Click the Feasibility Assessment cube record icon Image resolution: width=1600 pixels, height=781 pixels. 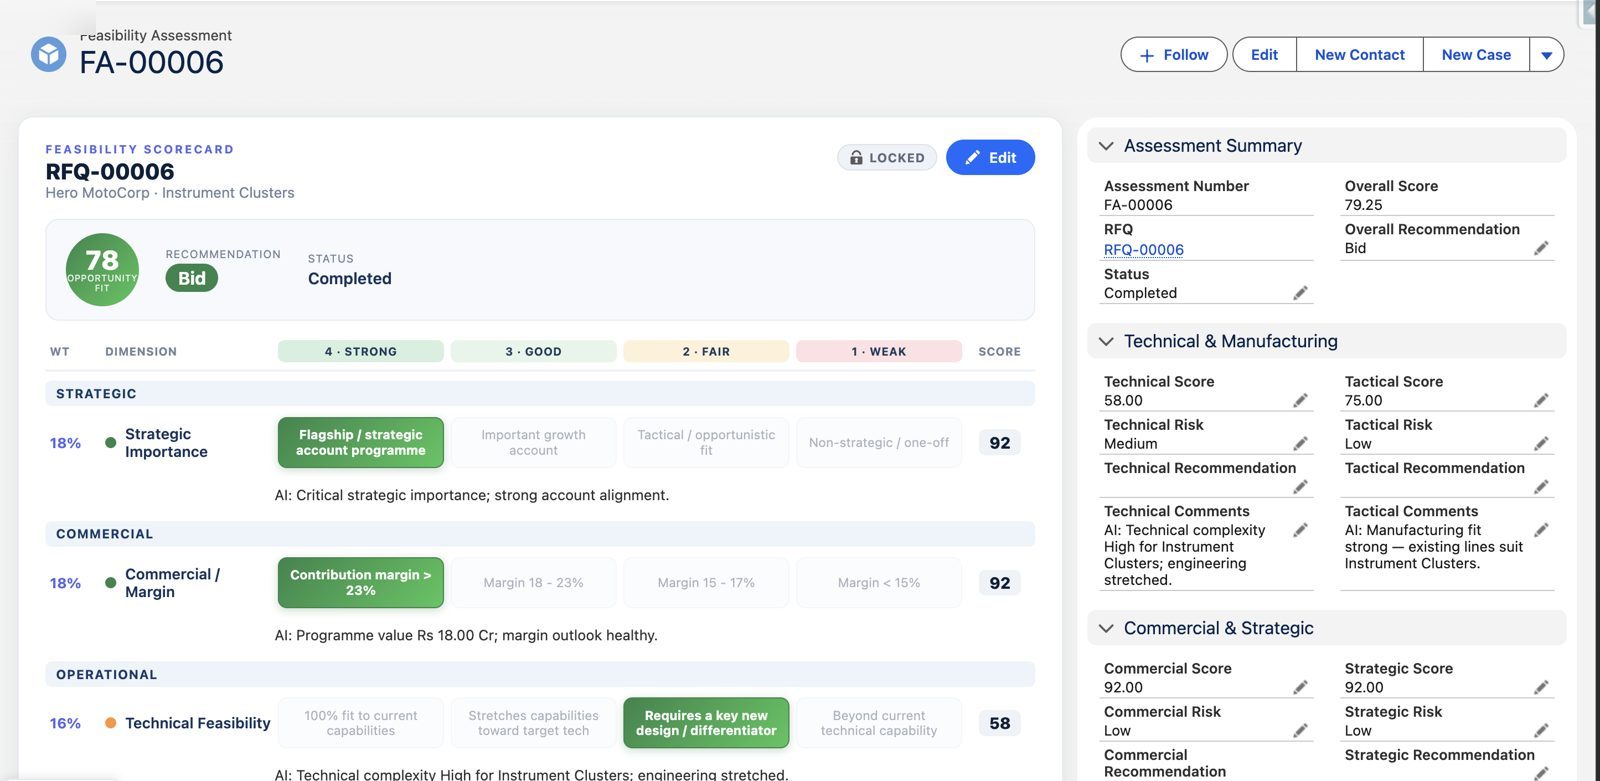pyautogui.click(x=48, y=54)
